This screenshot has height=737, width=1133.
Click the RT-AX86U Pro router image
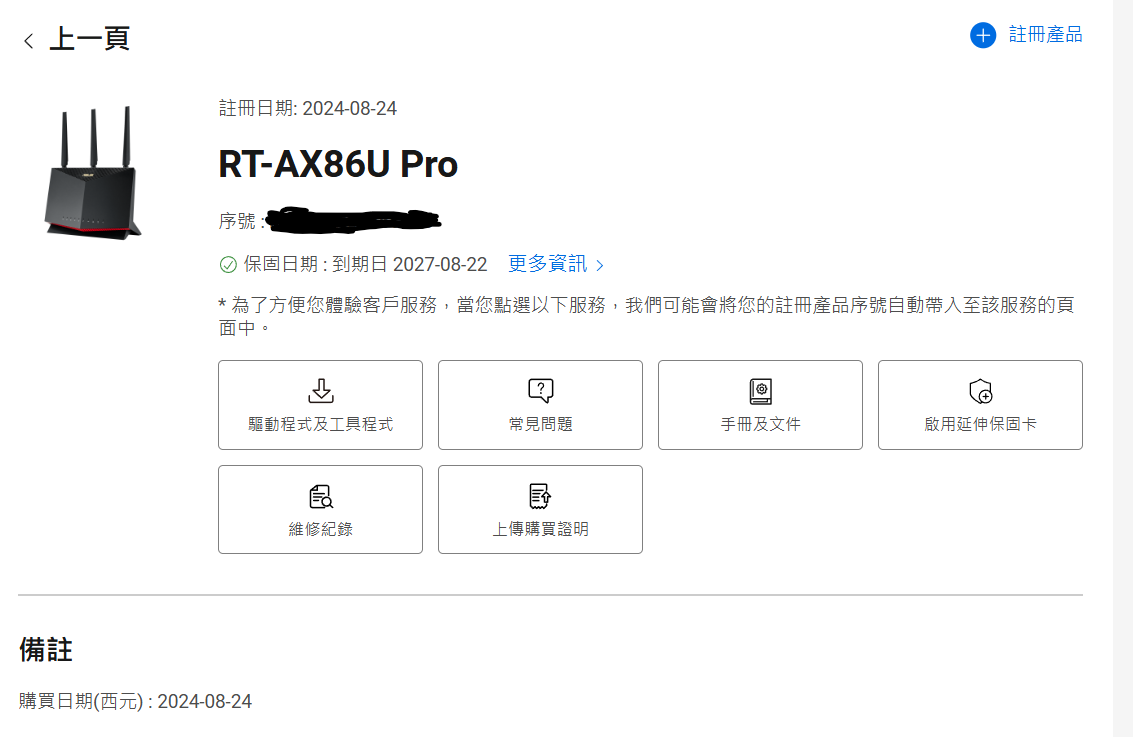(92, 172)
